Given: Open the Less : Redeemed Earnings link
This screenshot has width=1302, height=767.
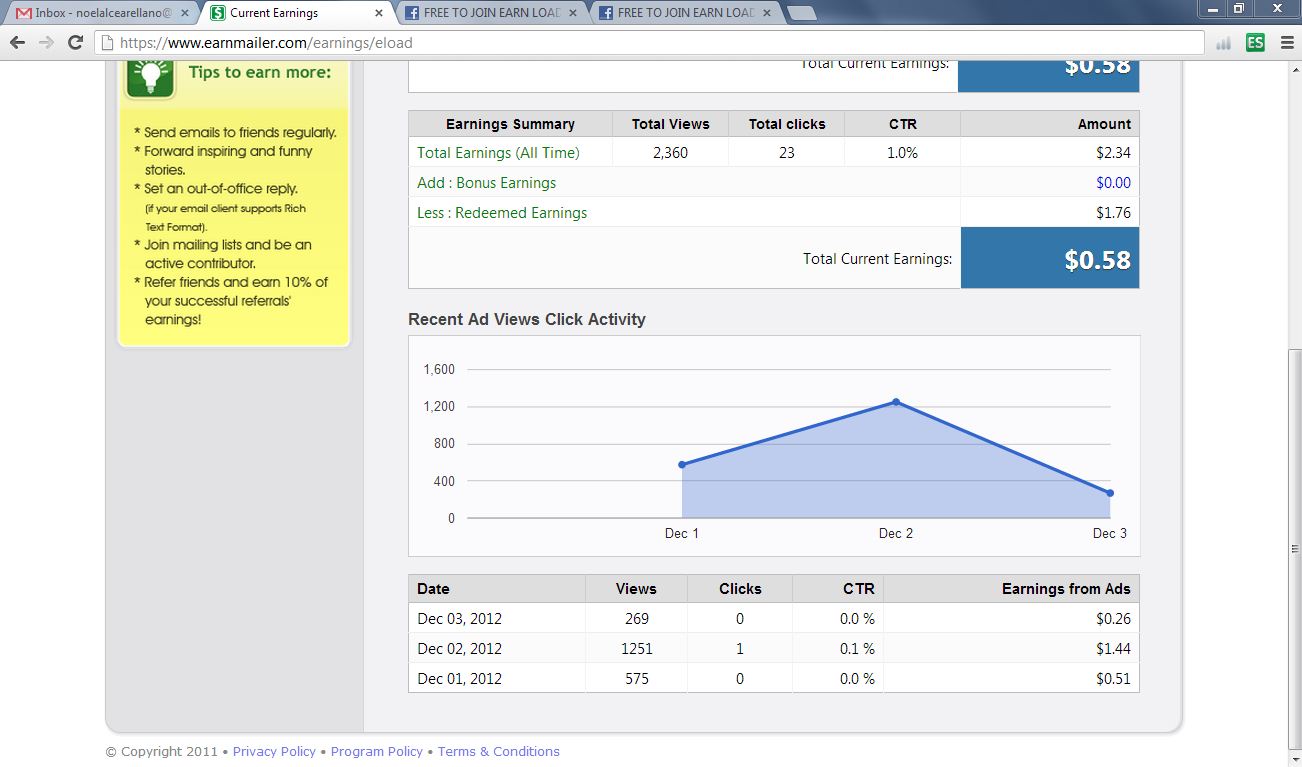Looking at the screenshot, I should (502, 213).
